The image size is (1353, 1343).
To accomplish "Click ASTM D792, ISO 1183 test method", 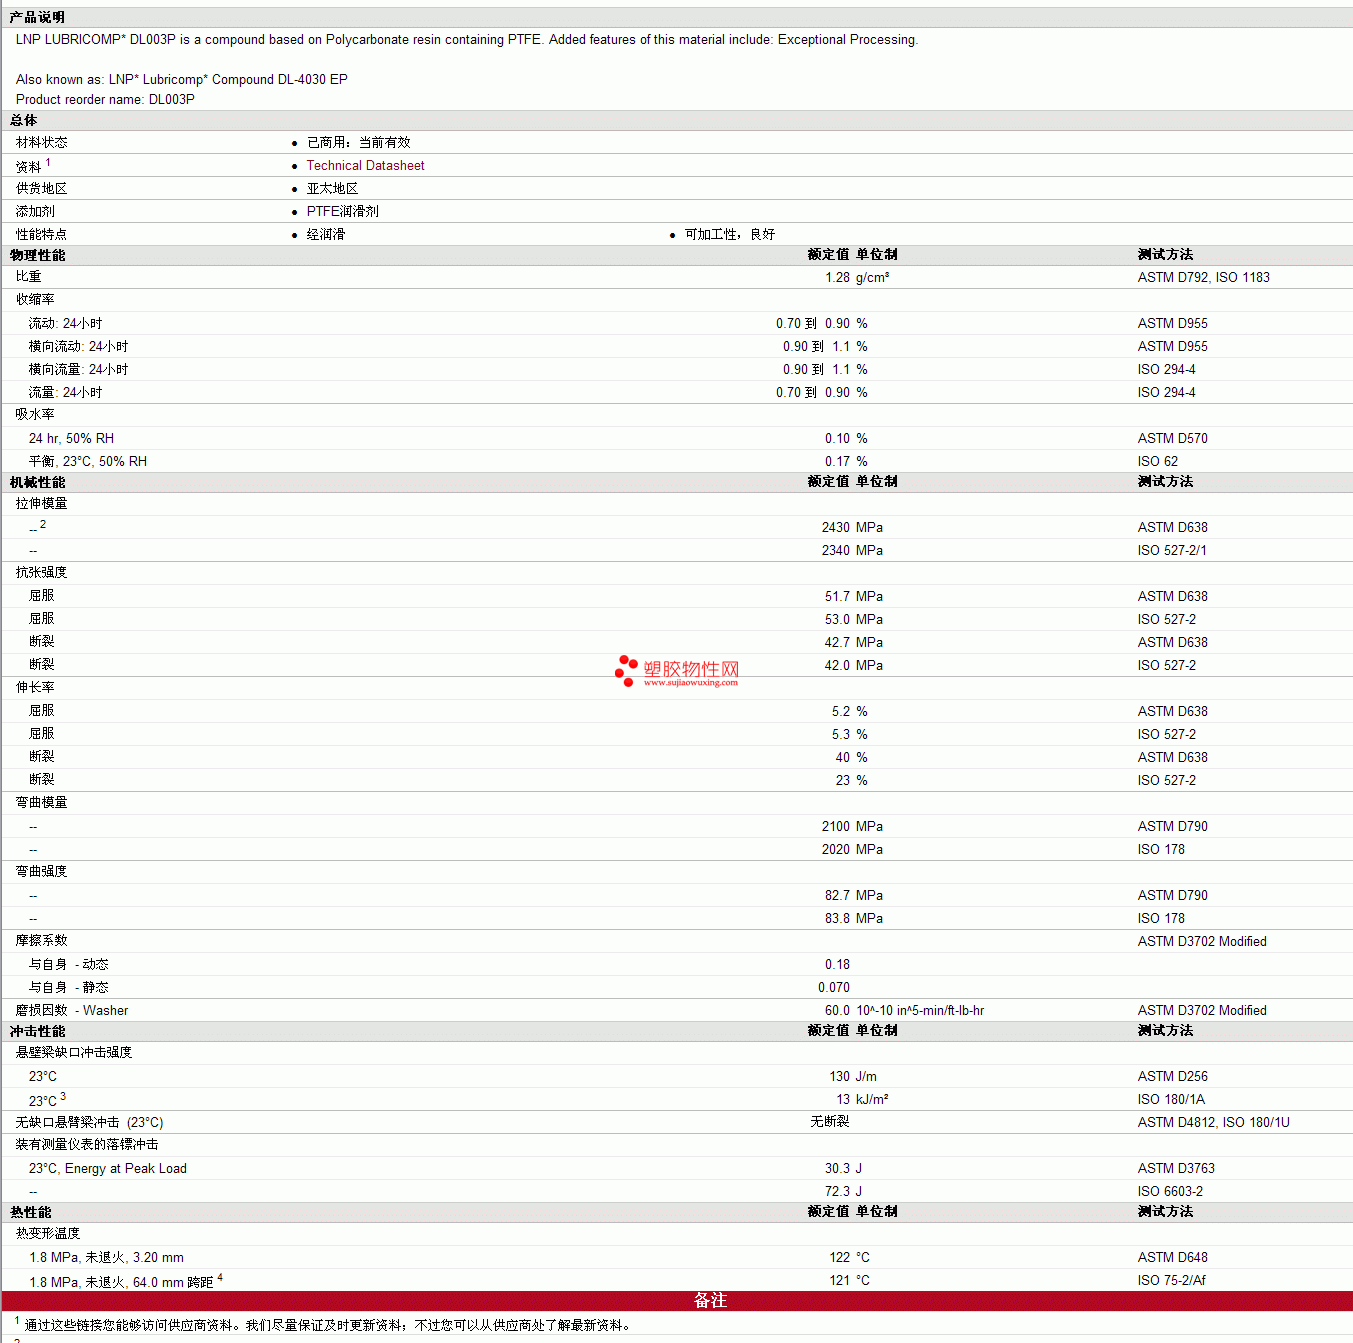I will (x=1203, y=278).
